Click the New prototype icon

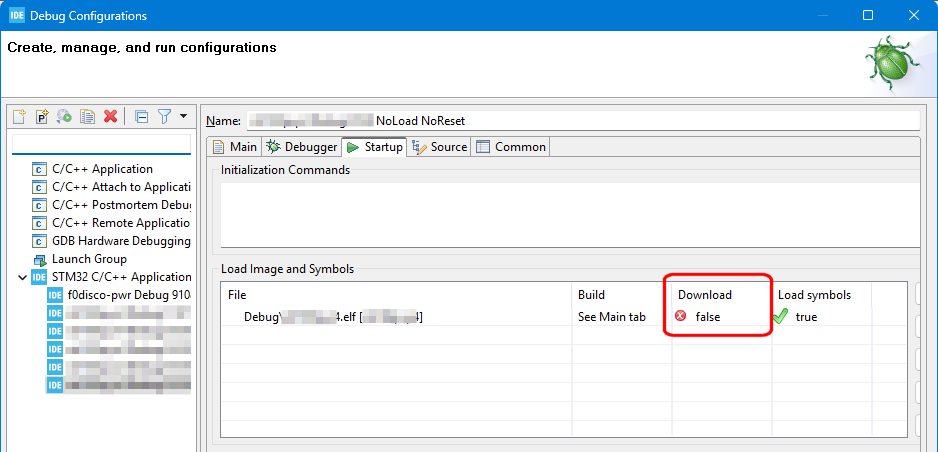click(x=42, y=116)
